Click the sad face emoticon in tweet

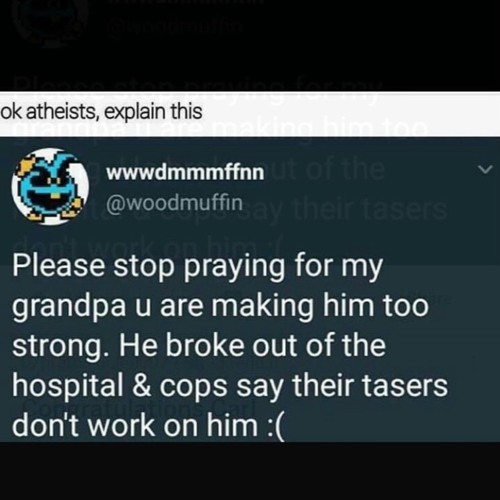pos(275,426)
